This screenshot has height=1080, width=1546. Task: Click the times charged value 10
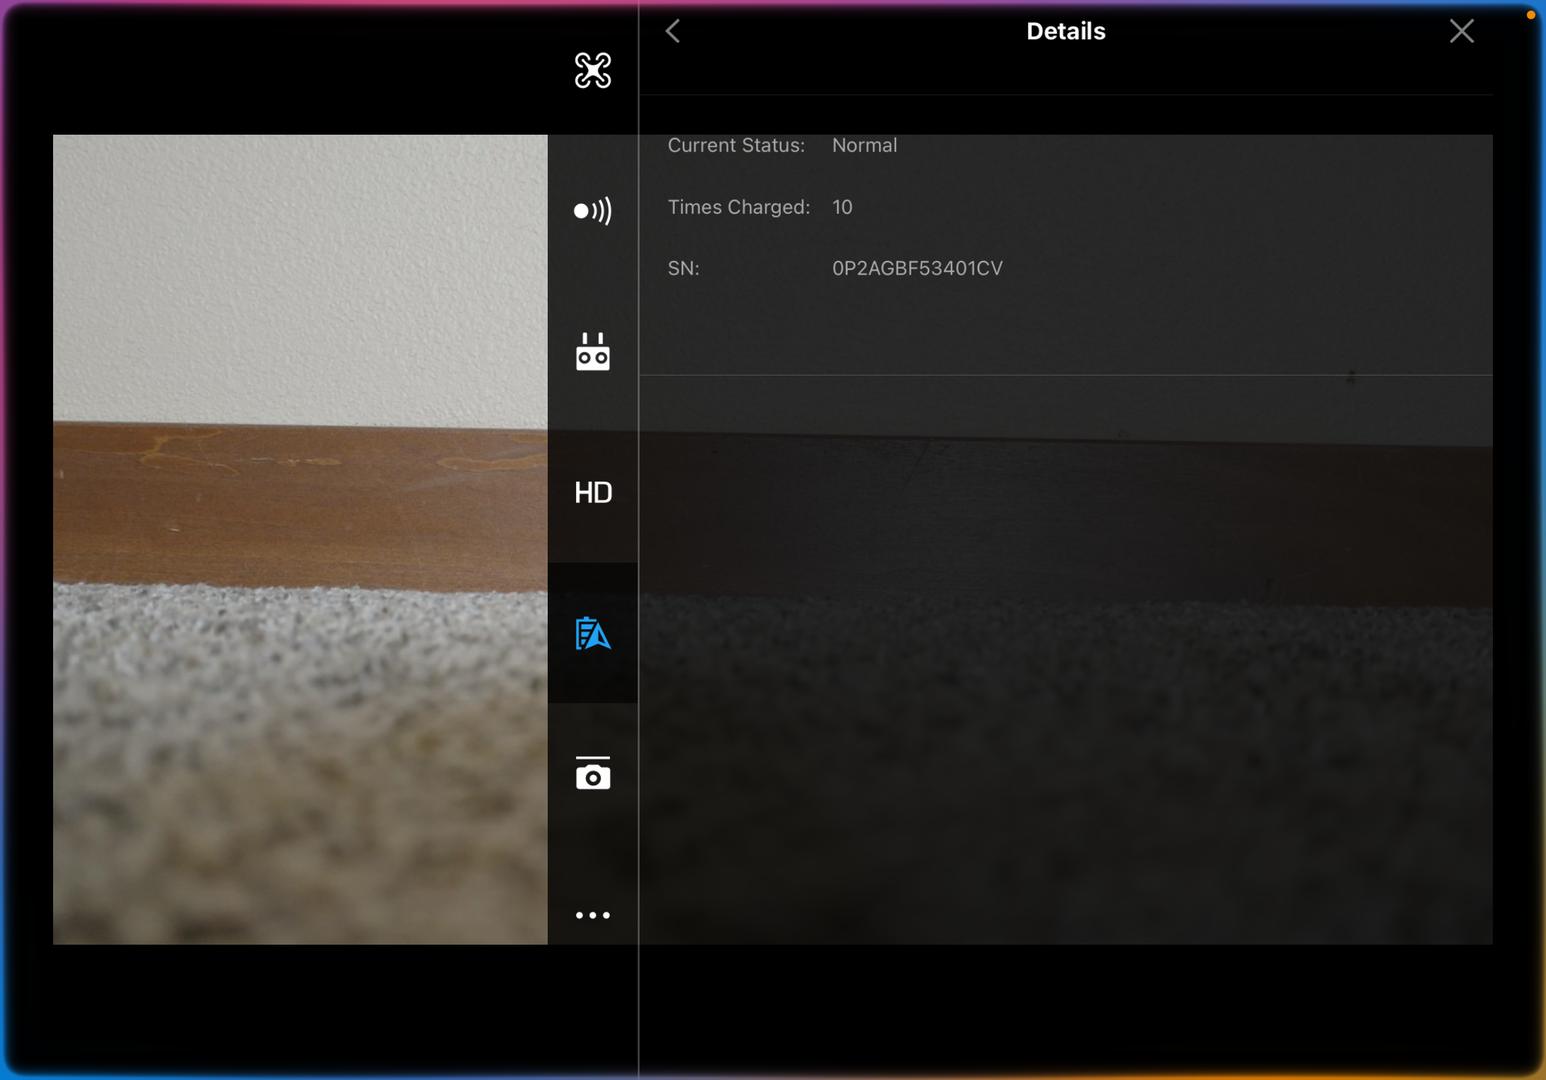(x=842, y=207)
